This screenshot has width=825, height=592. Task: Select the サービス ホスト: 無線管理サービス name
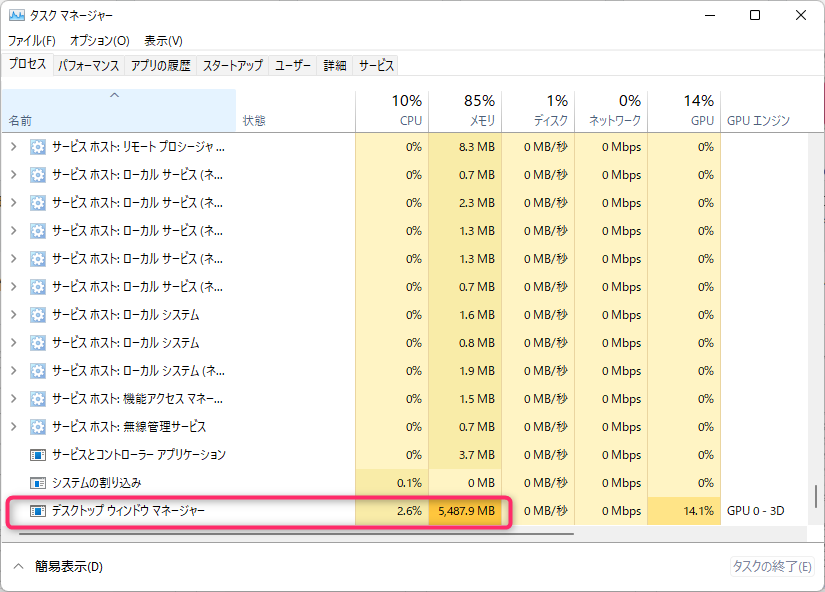click(x=129, y=427)
